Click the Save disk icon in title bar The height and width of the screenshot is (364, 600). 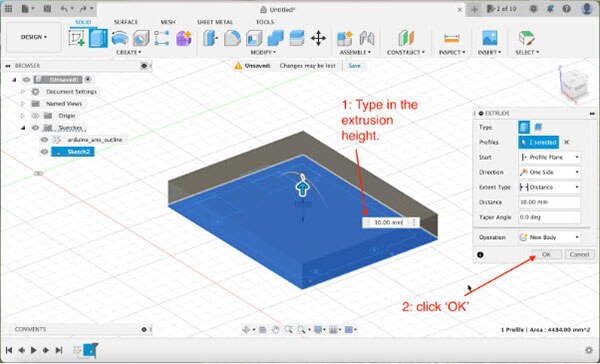coord(47,9)
